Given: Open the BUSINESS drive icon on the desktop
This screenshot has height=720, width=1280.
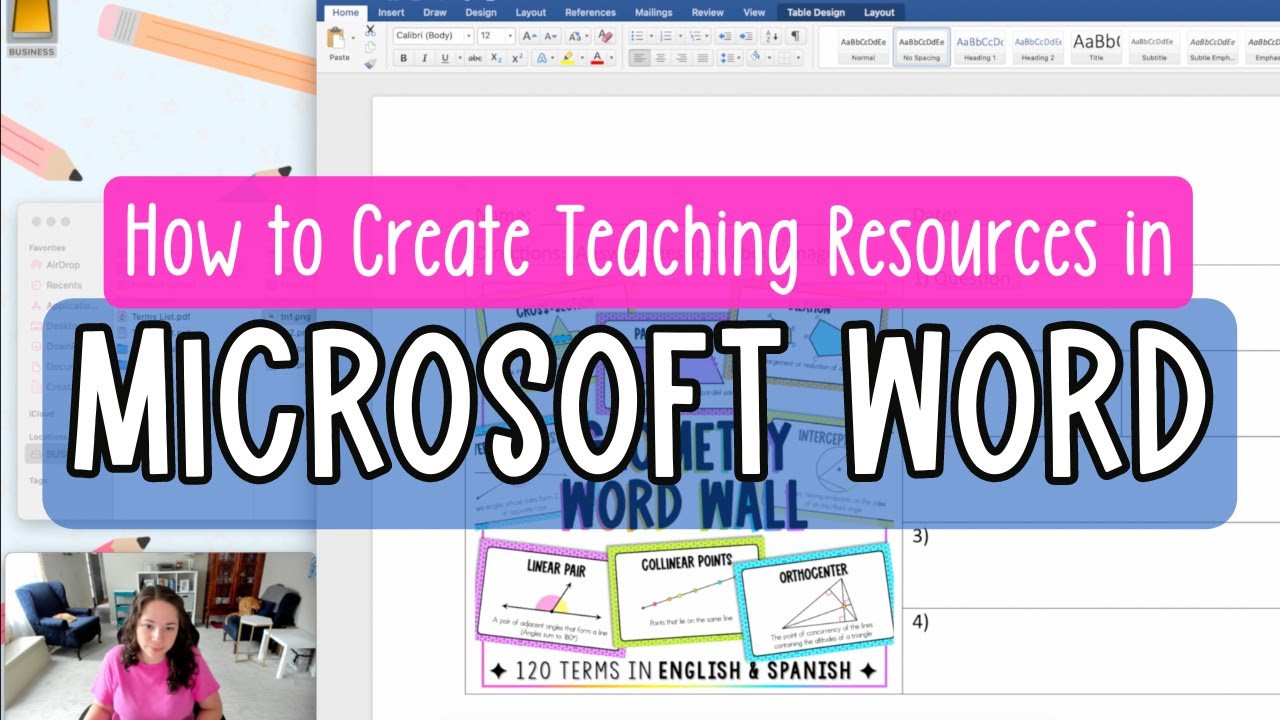Looking at the screenshot, I should [x=31, y=28].
